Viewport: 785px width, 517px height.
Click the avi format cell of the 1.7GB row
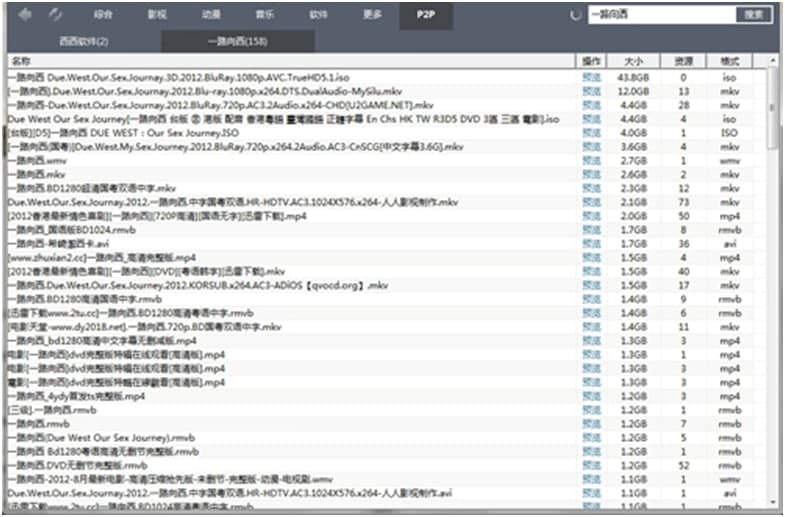[x=729, y=244]
